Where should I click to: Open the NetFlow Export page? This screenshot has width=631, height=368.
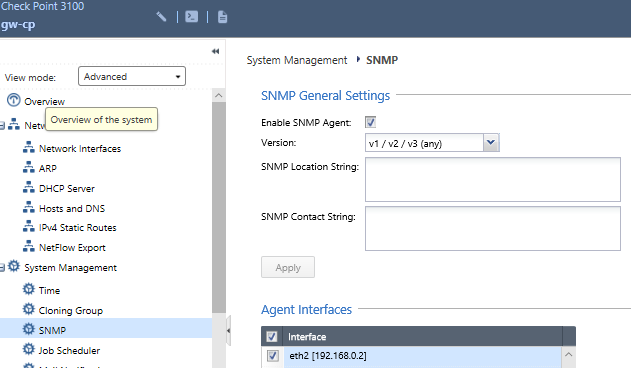coord(72,248)
